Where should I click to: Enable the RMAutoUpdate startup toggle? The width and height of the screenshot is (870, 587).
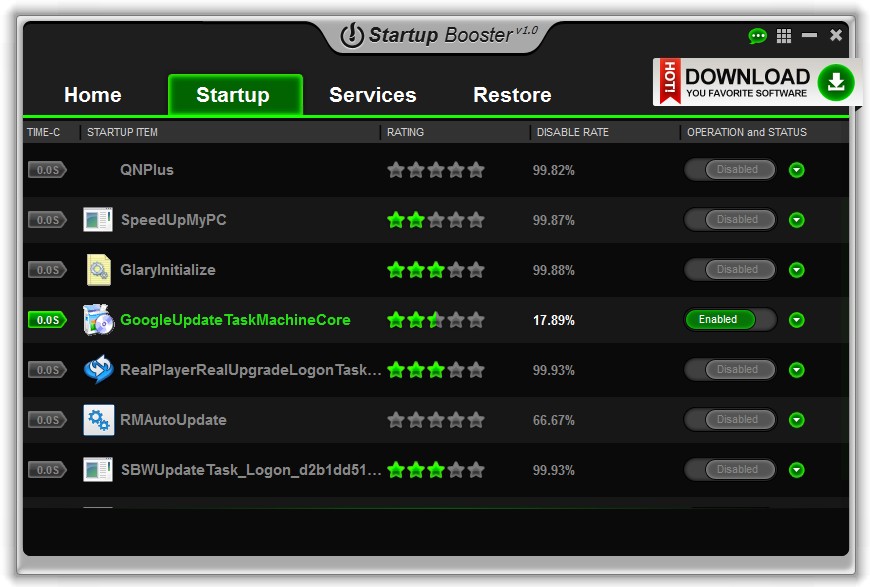[x=730, y=419]
